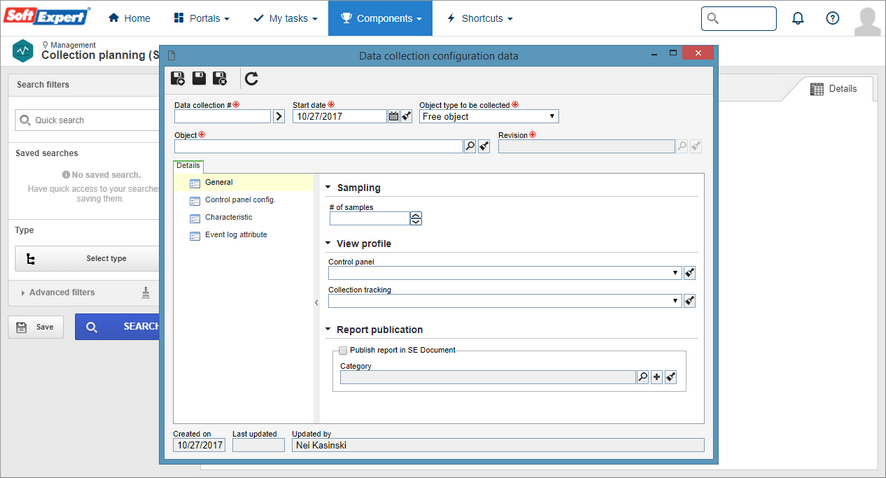Select General in the details tree

point(244,182)
